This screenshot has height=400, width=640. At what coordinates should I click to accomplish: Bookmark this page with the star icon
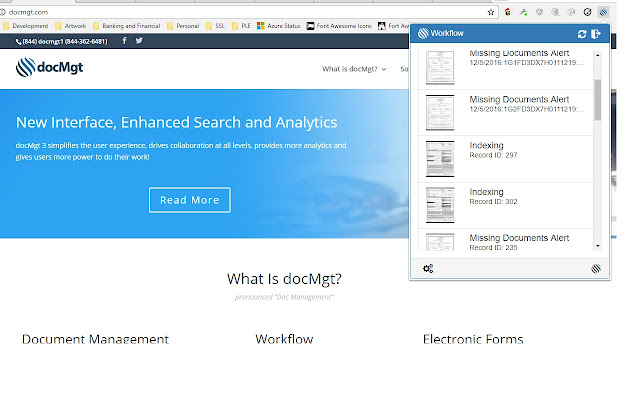[491, 12]
